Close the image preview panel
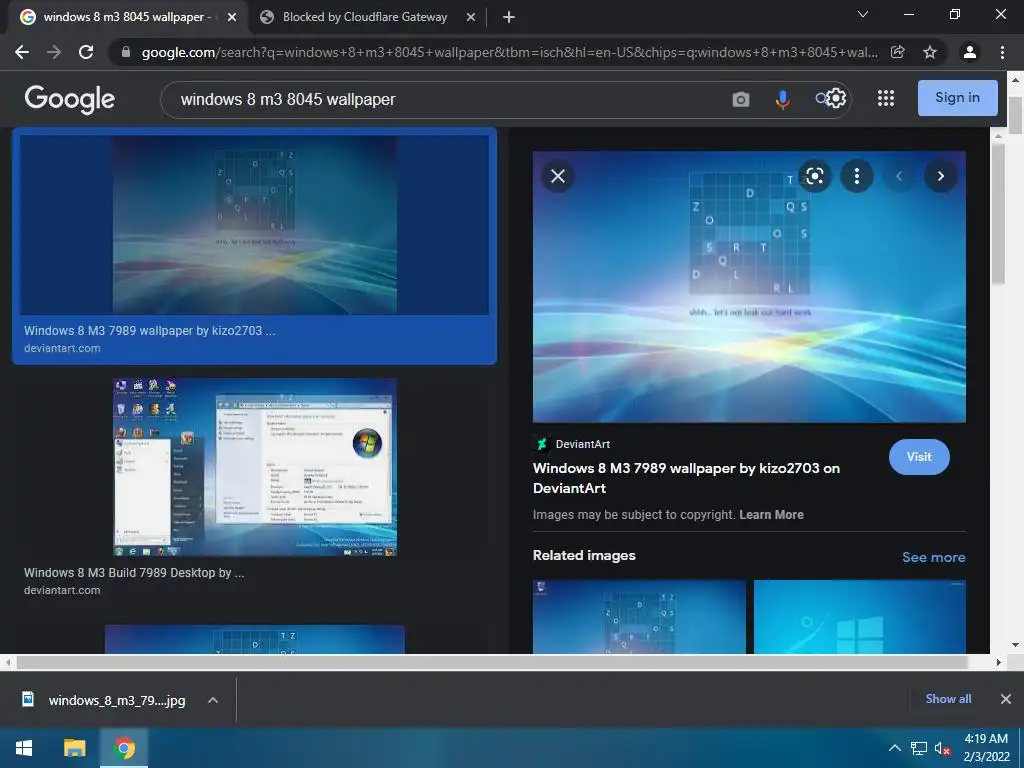The image size is (1024, 768). coord(558,176)
